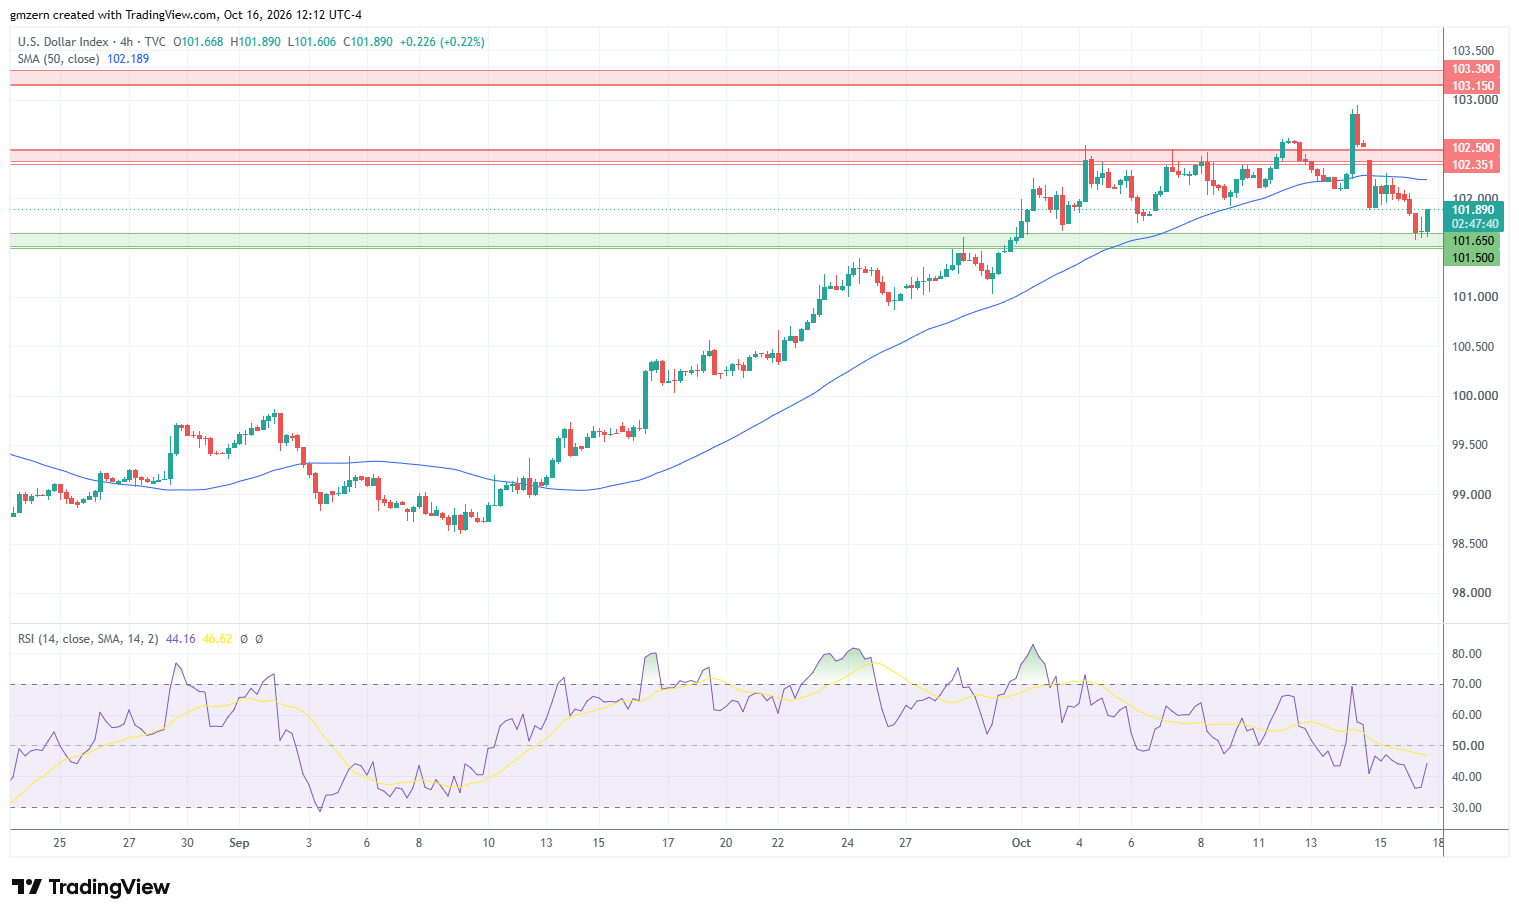The height and width of the screenshot is (917, 1519).
Task: Click the 25 date label on the time axis
Action: (x=59, y=843)
